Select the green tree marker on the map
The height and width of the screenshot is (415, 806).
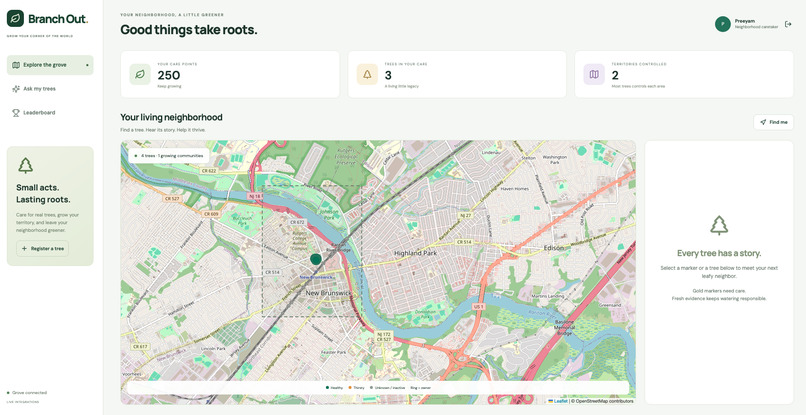[x=316, y=259]
